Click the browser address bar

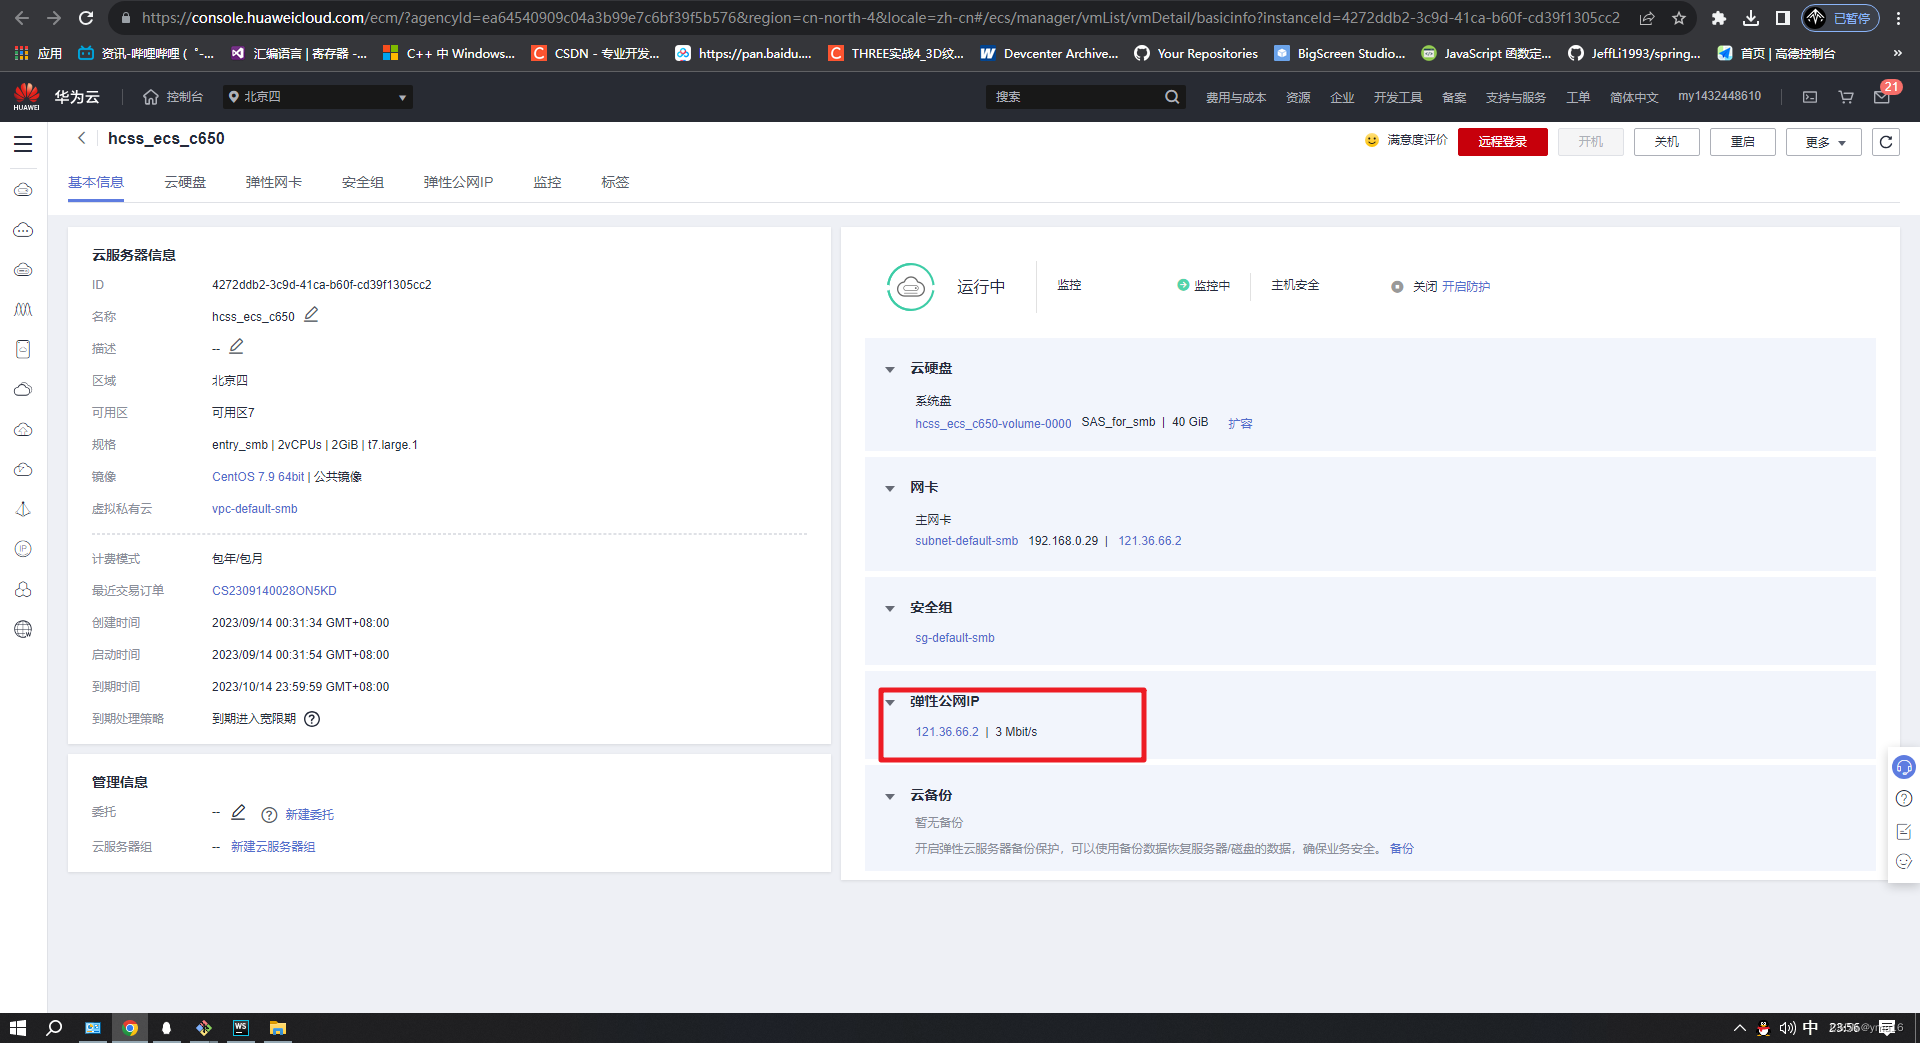click(880, 18)
